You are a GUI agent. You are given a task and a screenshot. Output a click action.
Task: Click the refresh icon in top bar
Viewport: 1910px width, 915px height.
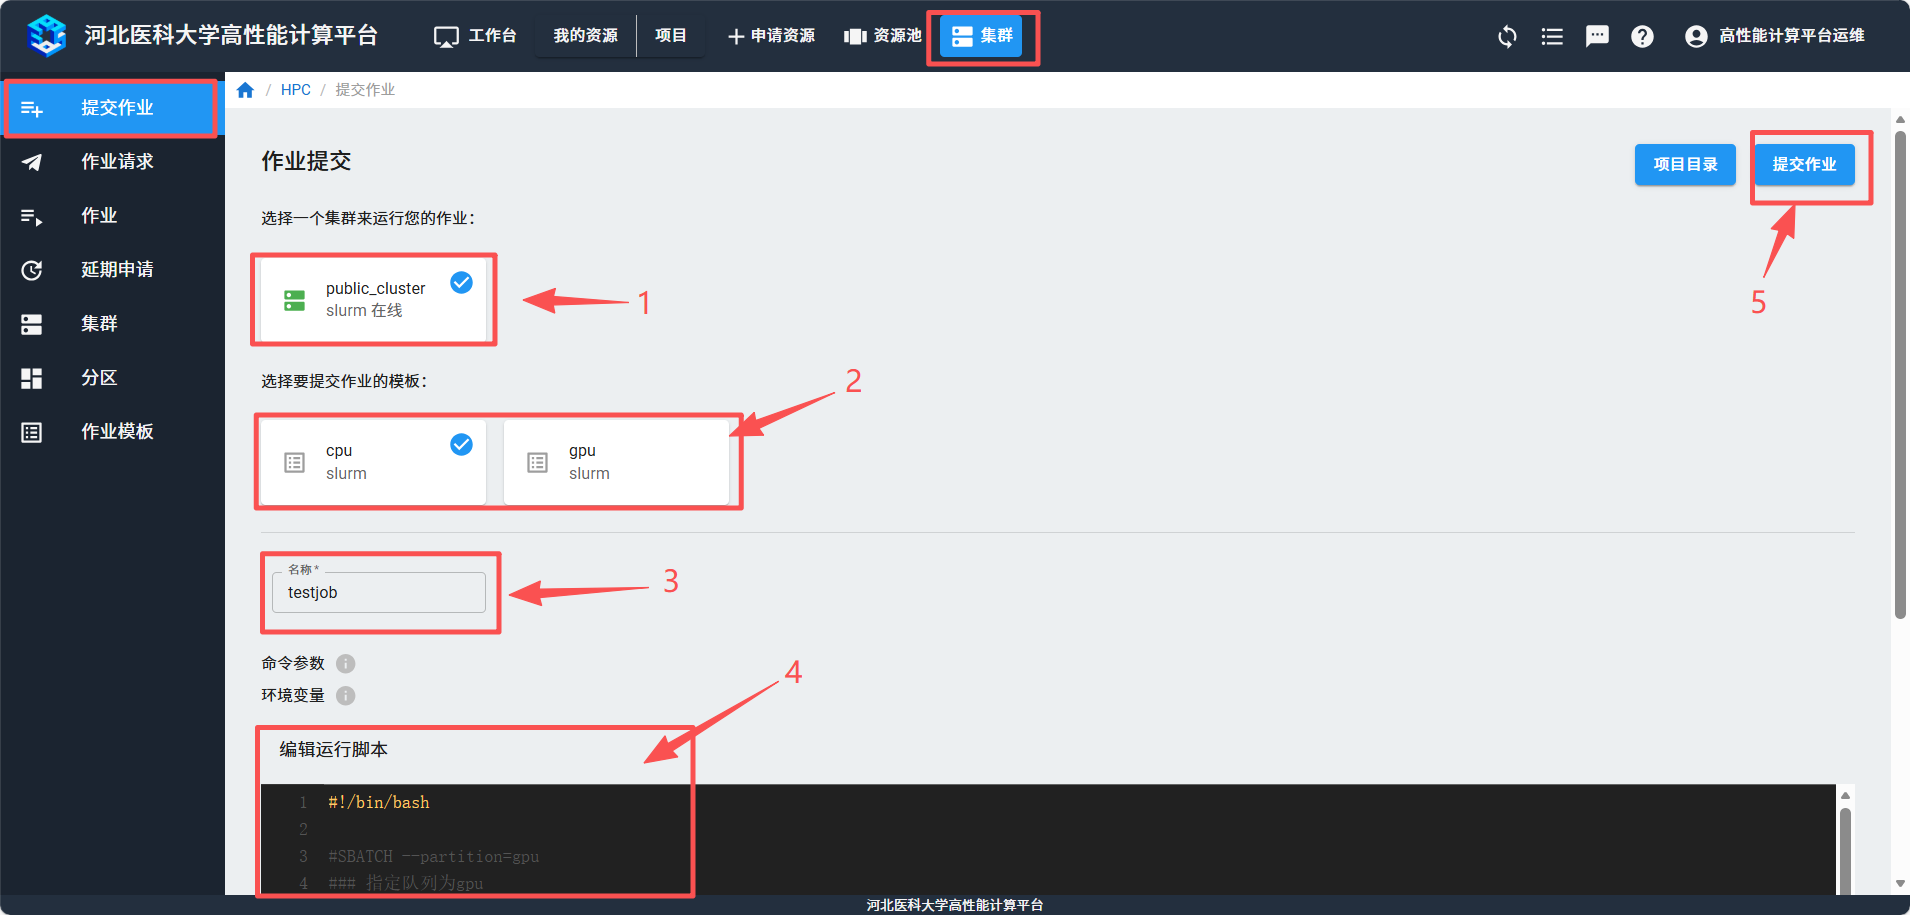pyautogui.click(x=1507, y=37)
